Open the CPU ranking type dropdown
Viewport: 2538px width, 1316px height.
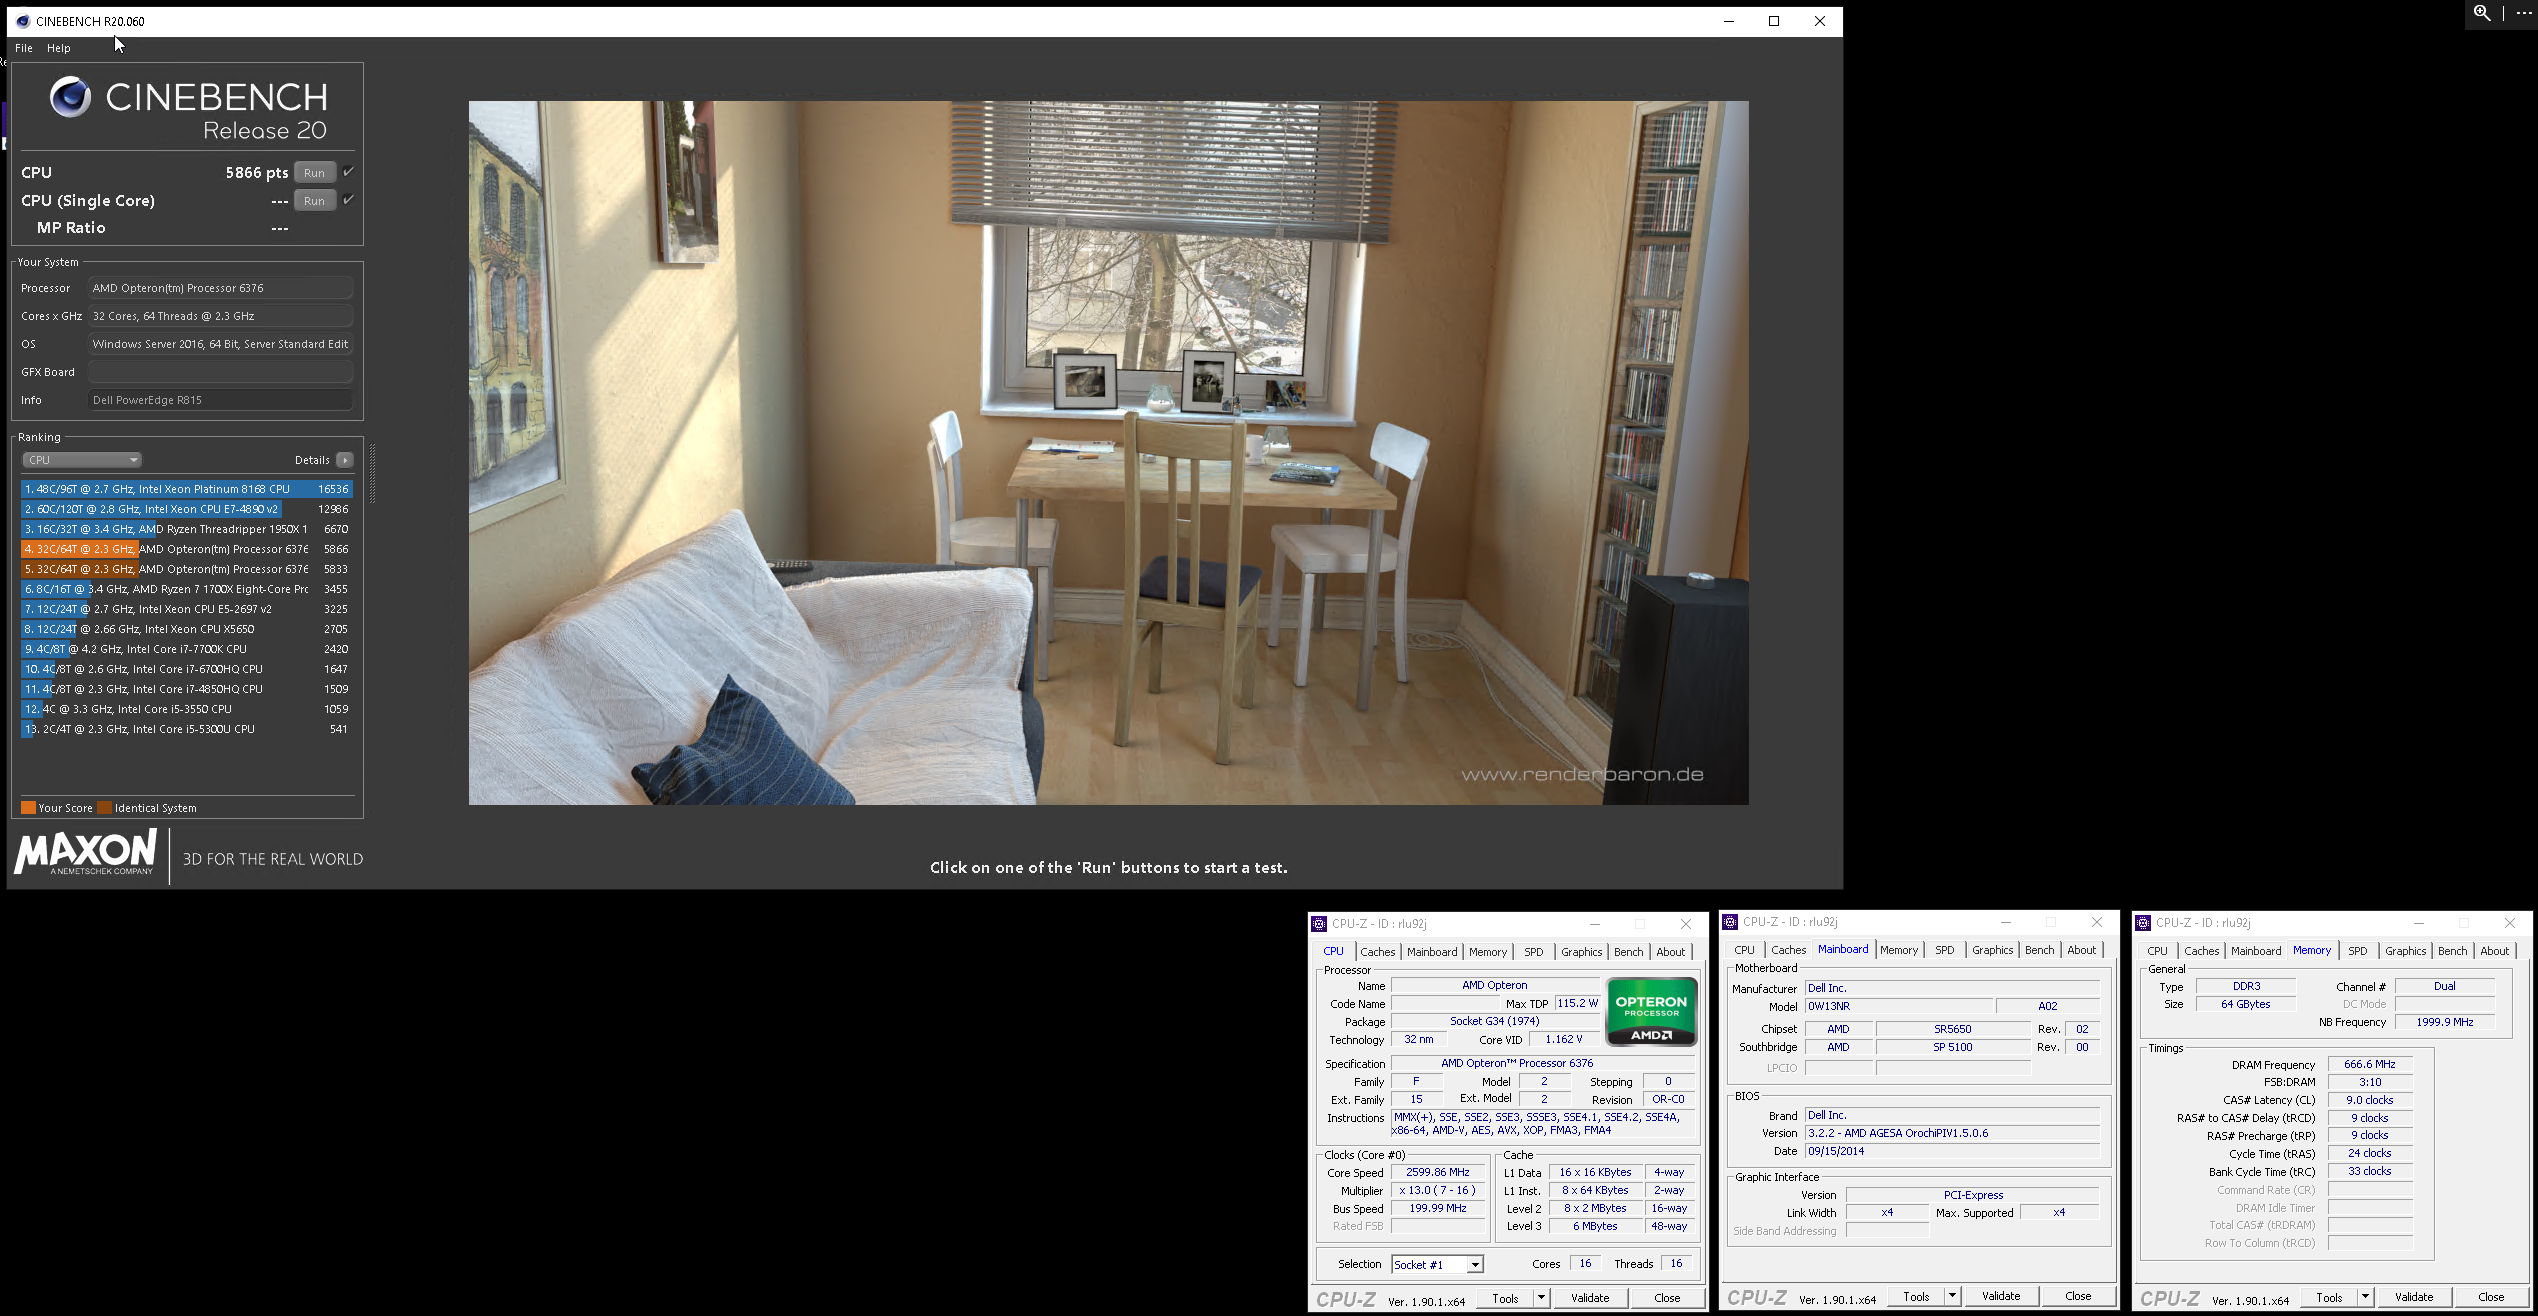click(x=82, y=460)
